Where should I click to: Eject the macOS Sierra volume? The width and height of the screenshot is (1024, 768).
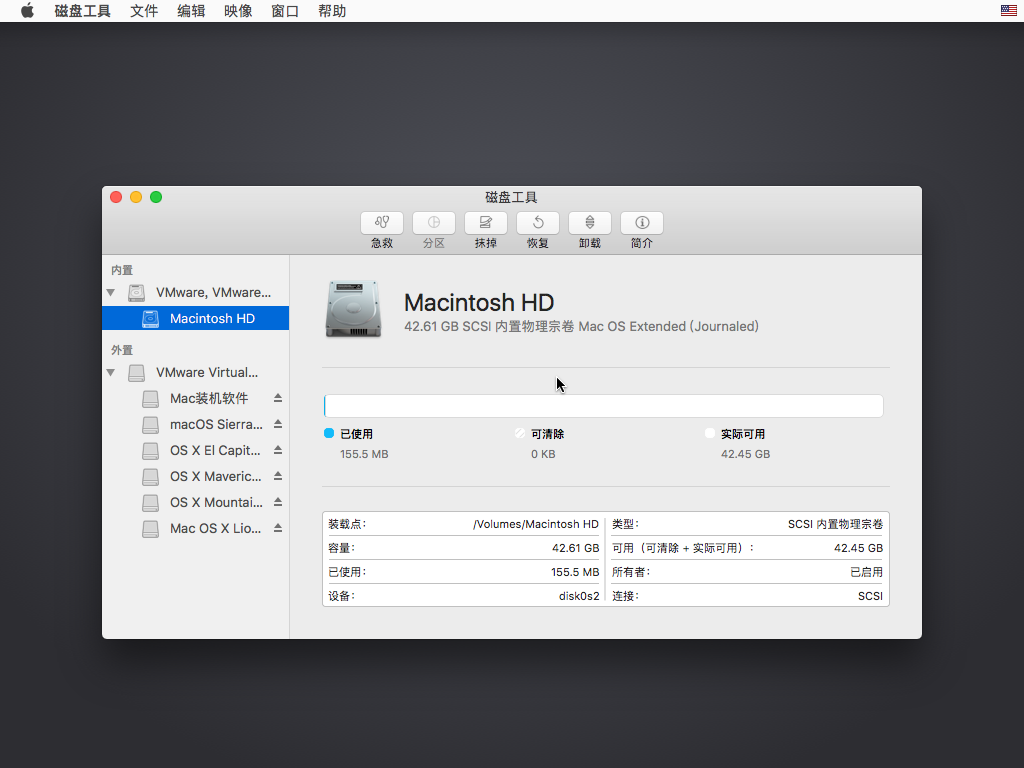(278, 424)
